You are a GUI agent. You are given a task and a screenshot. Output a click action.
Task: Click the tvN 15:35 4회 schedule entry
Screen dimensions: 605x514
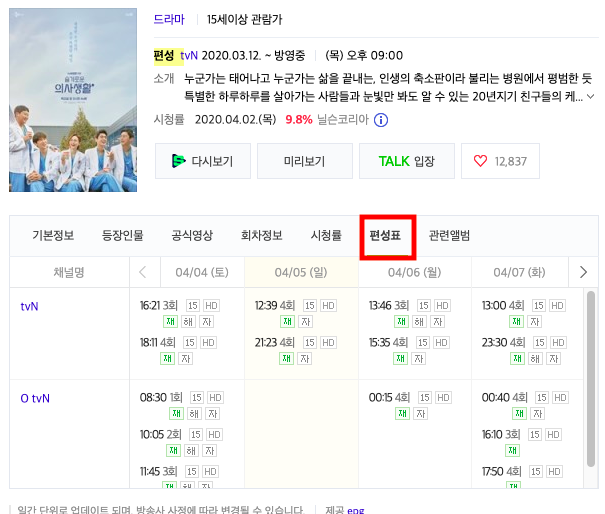tap(388, 343)
